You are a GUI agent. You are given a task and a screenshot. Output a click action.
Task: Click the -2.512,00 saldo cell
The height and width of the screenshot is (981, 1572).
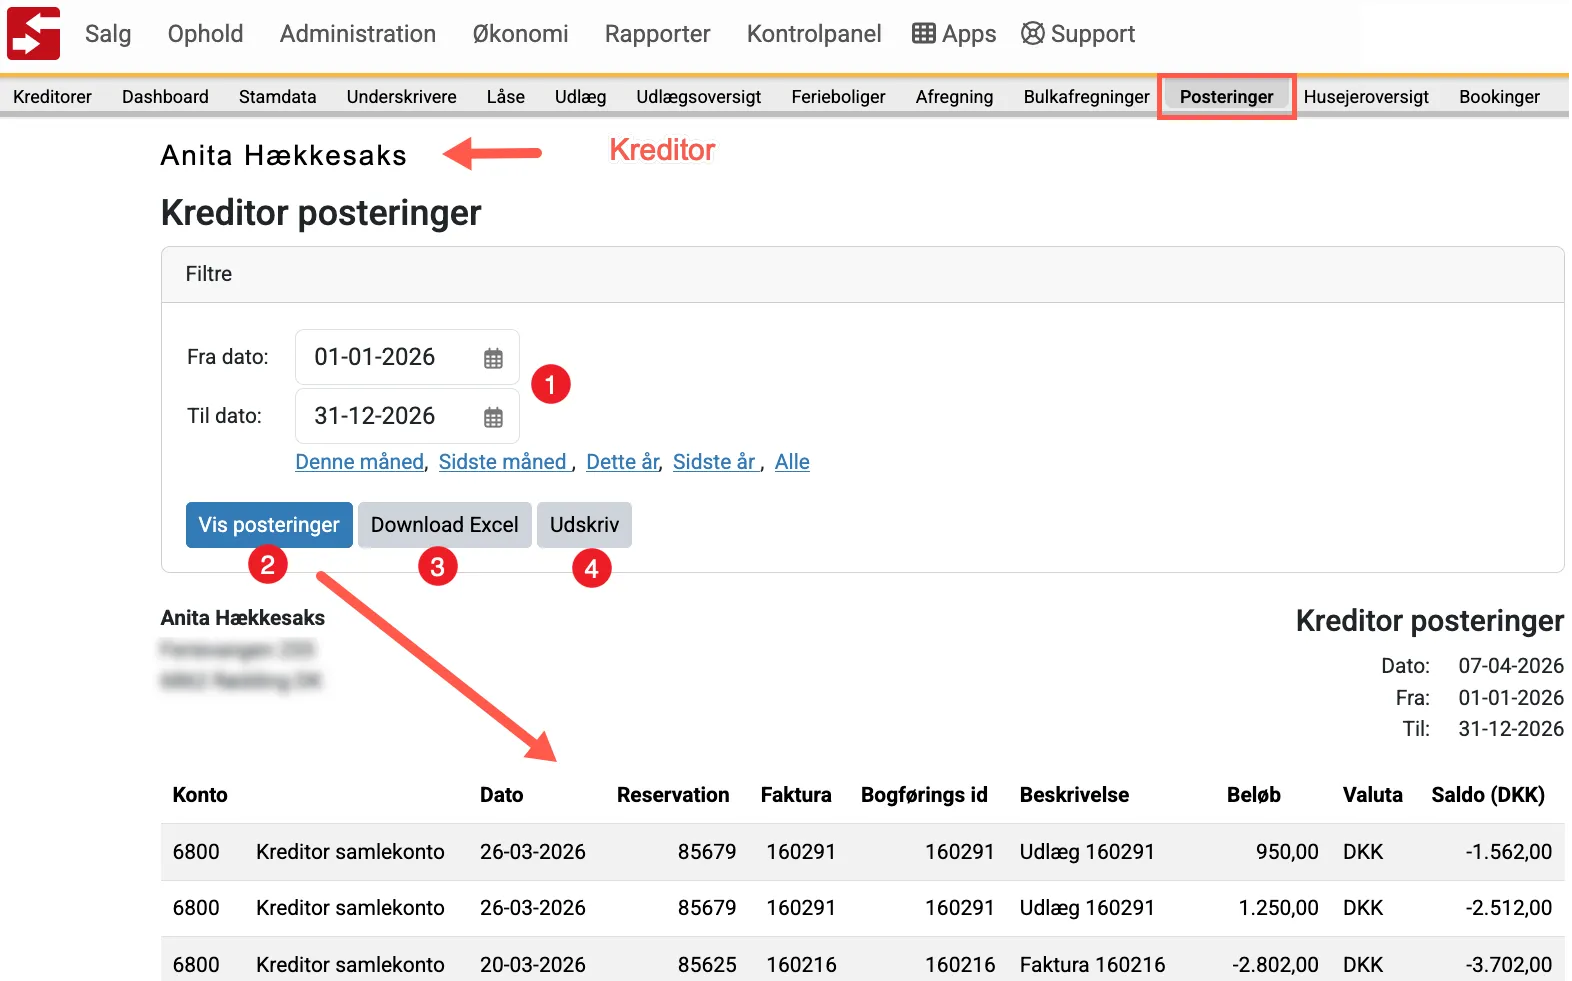[1508, 908]
